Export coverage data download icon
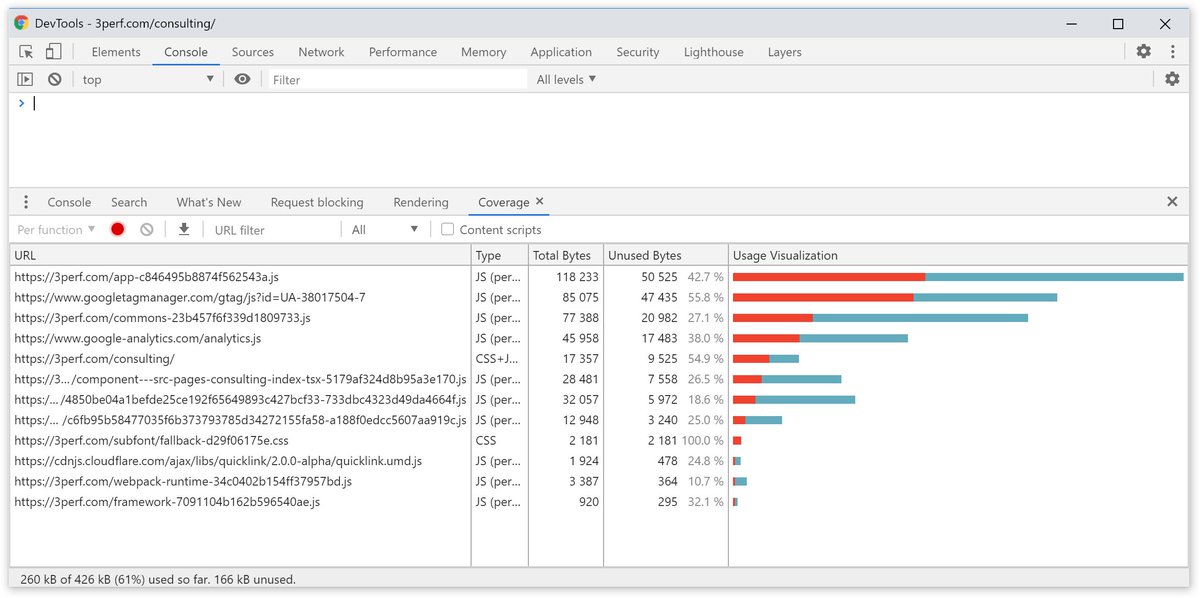Screen dimensions: 1200x598 [x=184, y=229]
